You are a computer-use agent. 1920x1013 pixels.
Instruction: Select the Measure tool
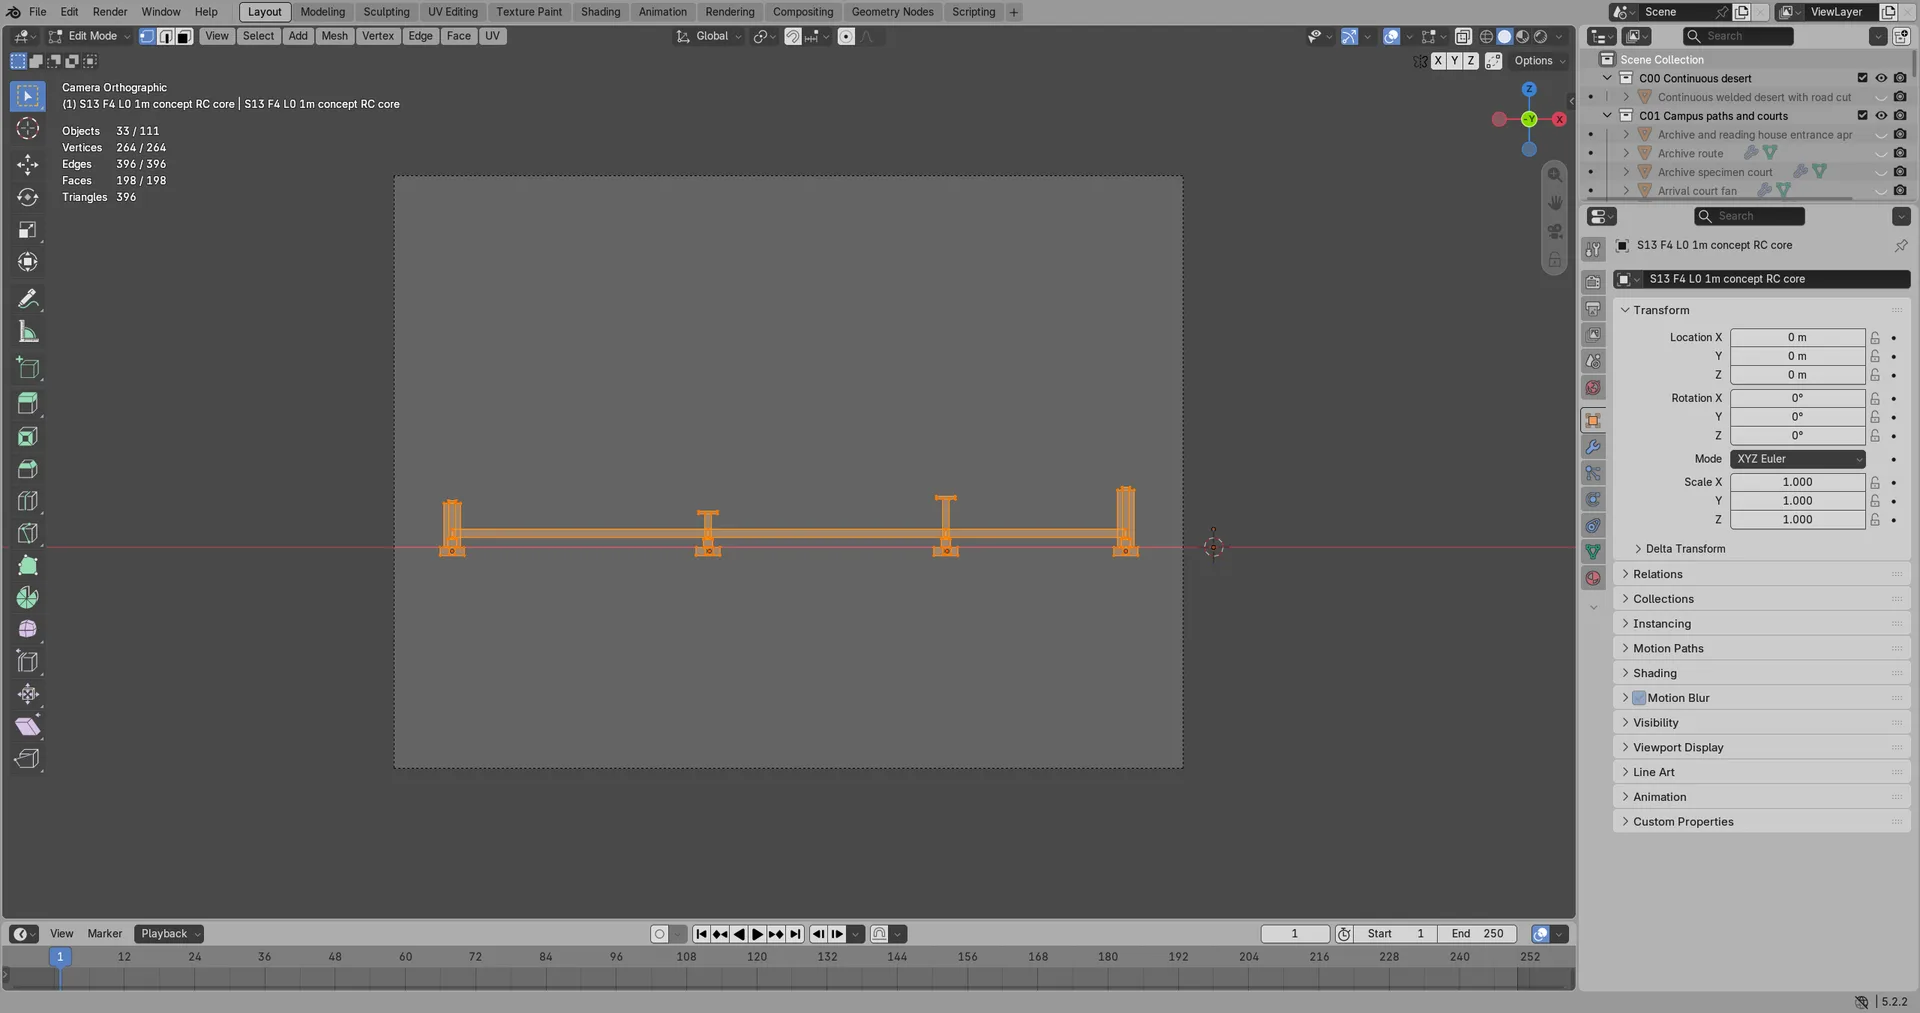coord(28,332)
